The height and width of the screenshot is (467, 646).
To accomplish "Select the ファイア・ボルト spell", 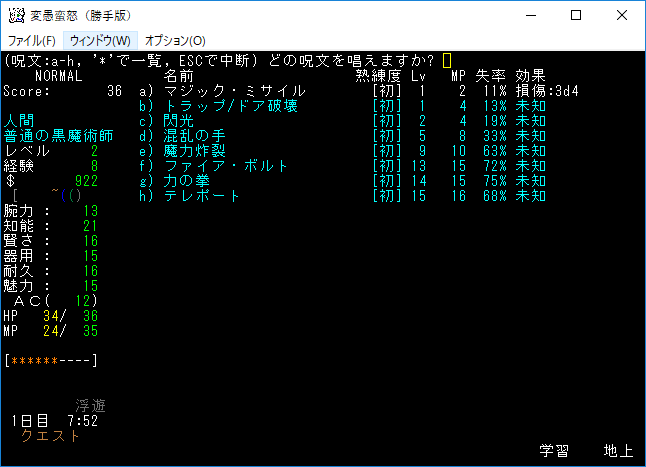I will click(x=226, y=166).
